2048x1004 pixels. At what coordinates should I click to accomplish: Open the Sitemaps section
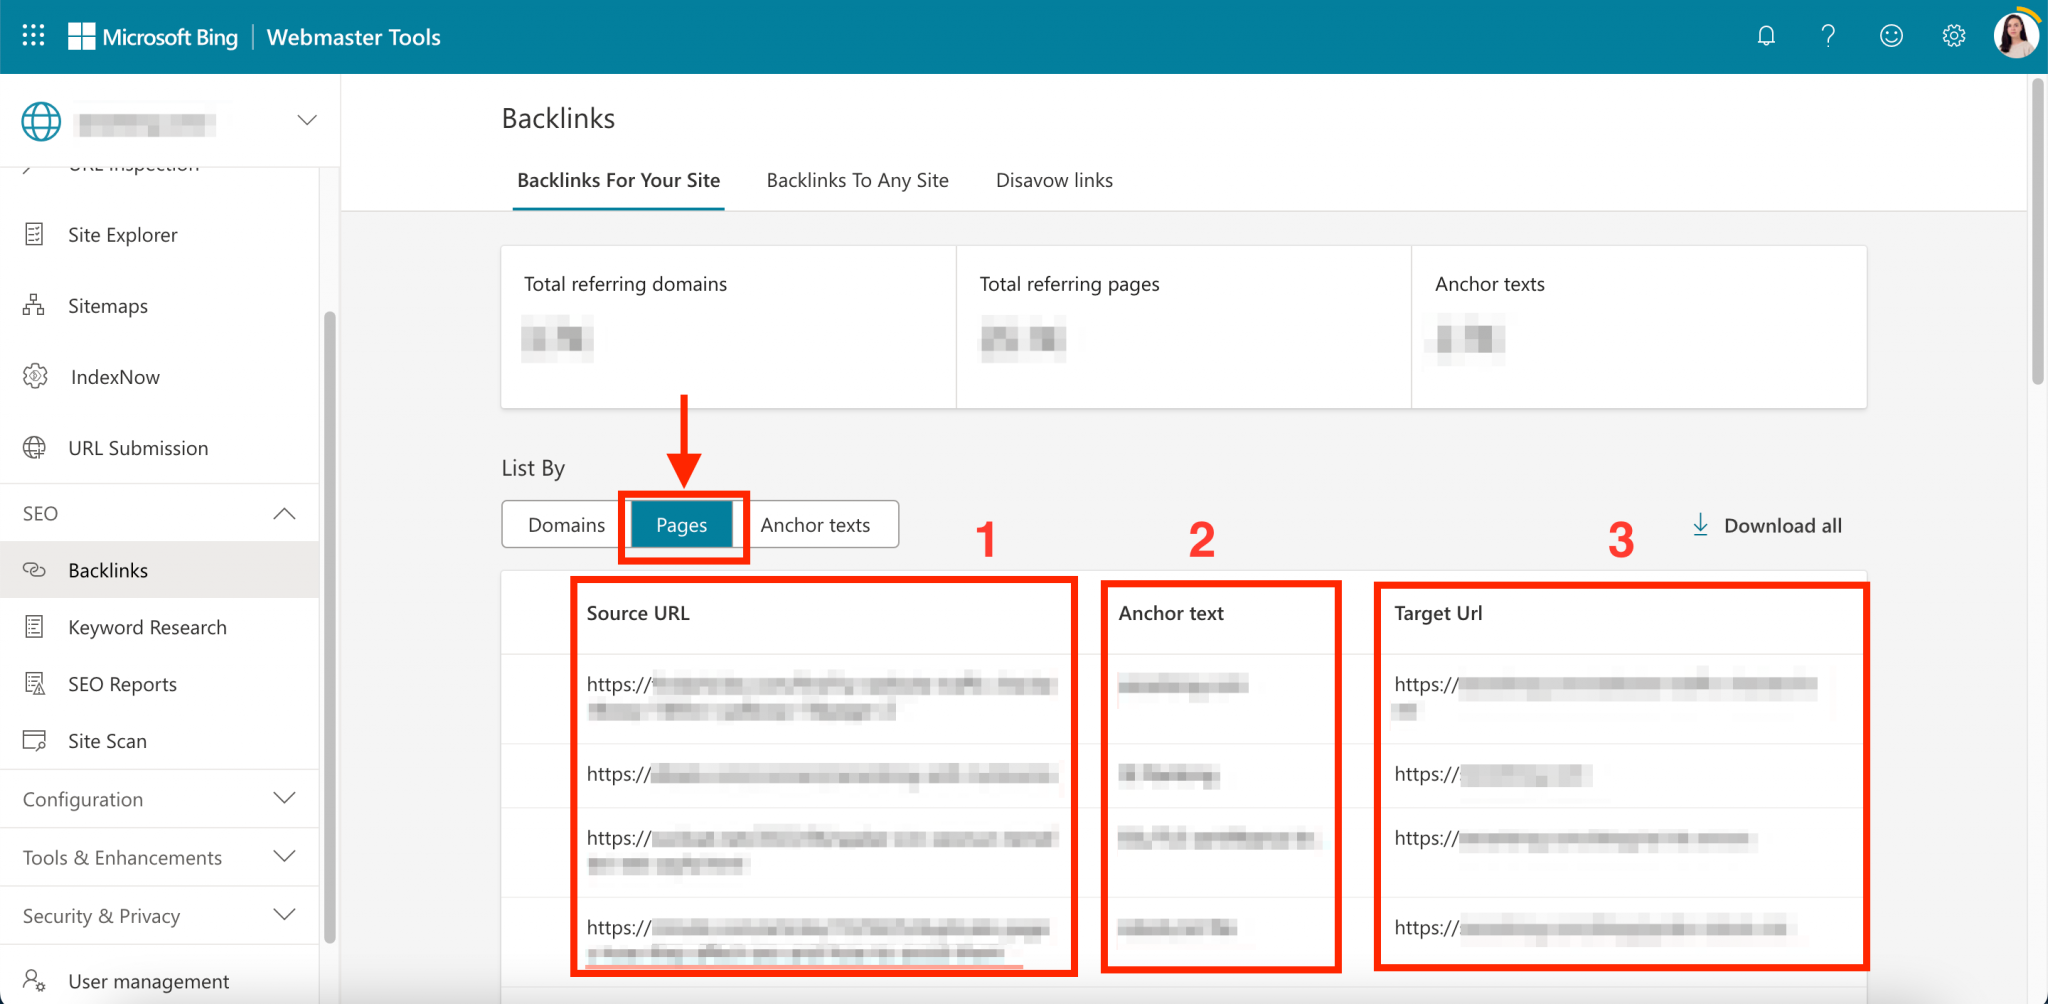[x=107, y=305]
